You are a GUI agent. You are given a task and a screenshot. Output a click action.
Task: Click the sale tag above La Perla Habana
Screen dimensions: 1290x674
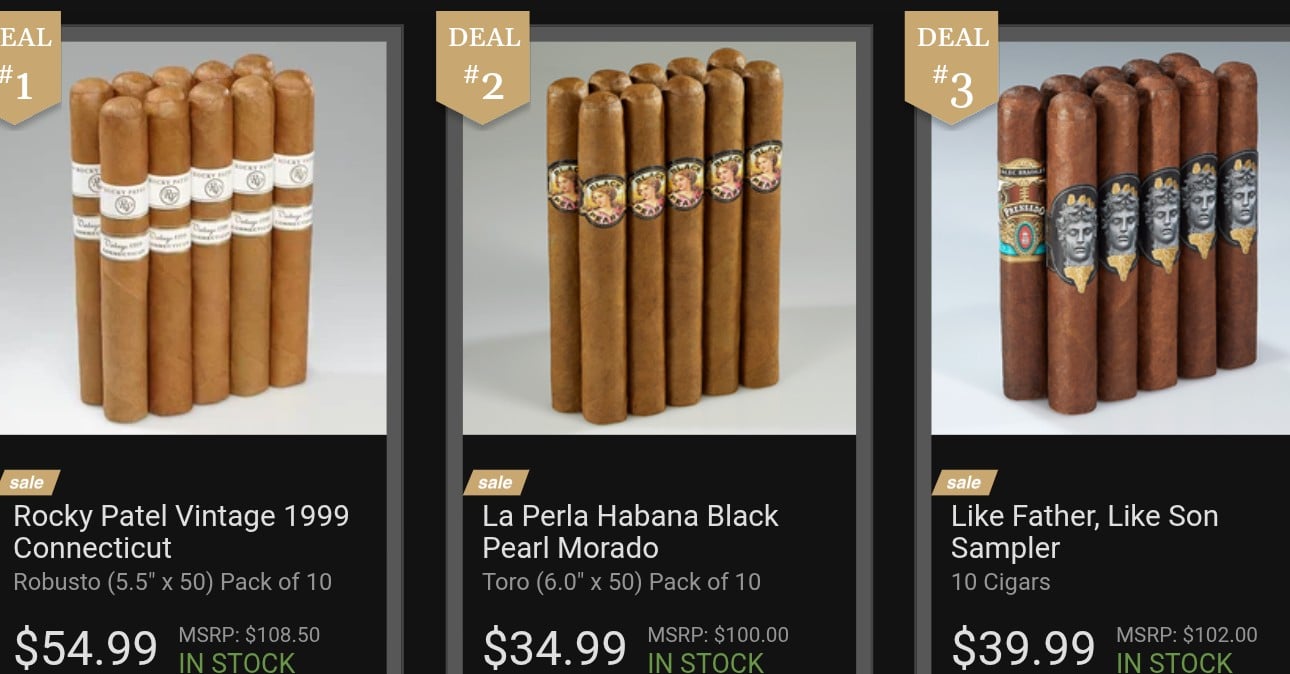pyautogui.click(x=496, y=483)
